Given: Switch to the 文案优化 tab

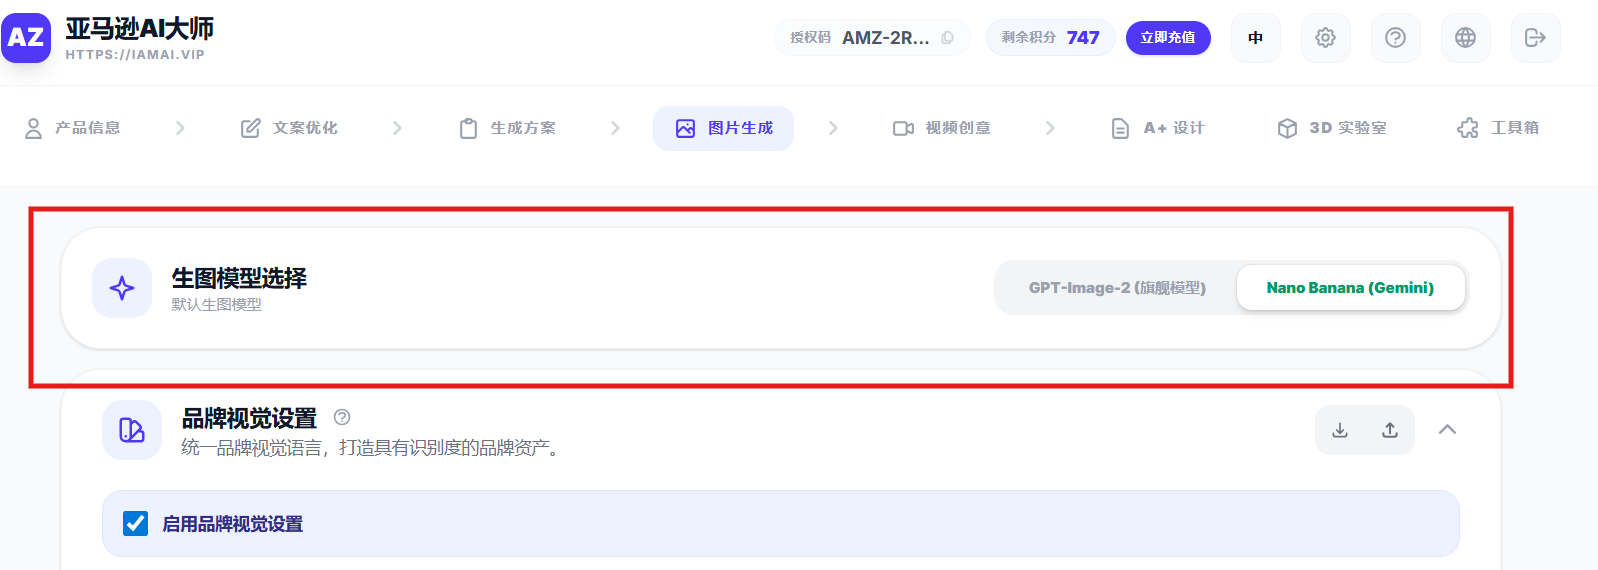Looking at the screenshot, I should pos(290,128).
